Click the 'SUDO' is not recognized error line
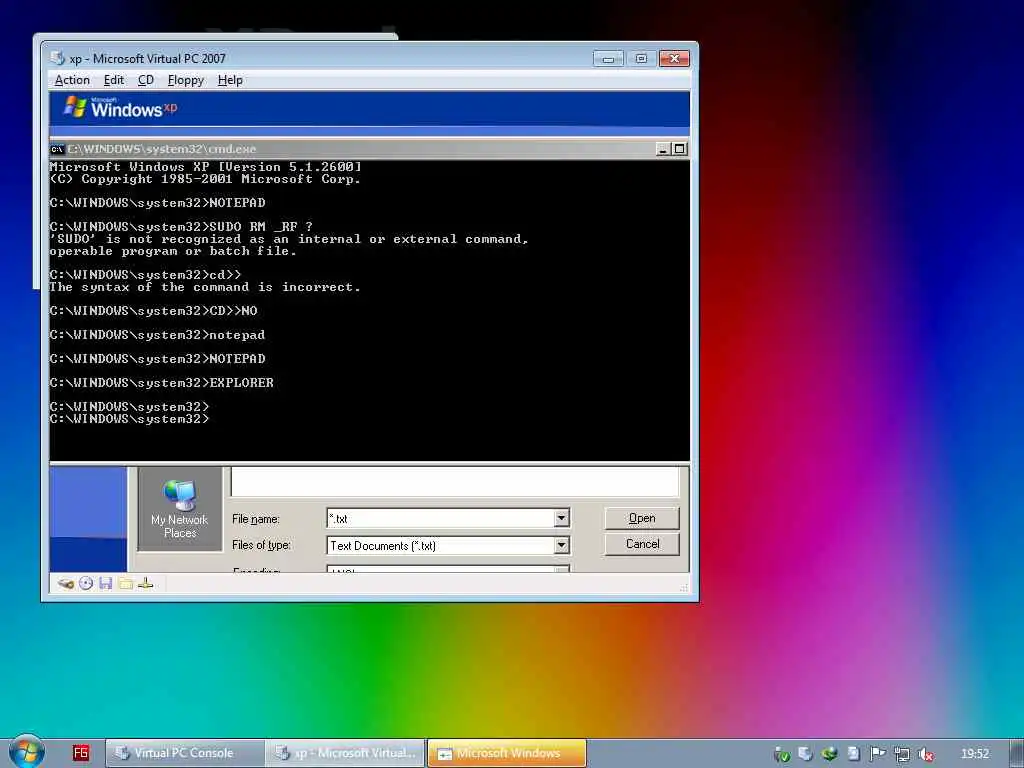This screenshot has height=768, width=1024. point(289,239)
